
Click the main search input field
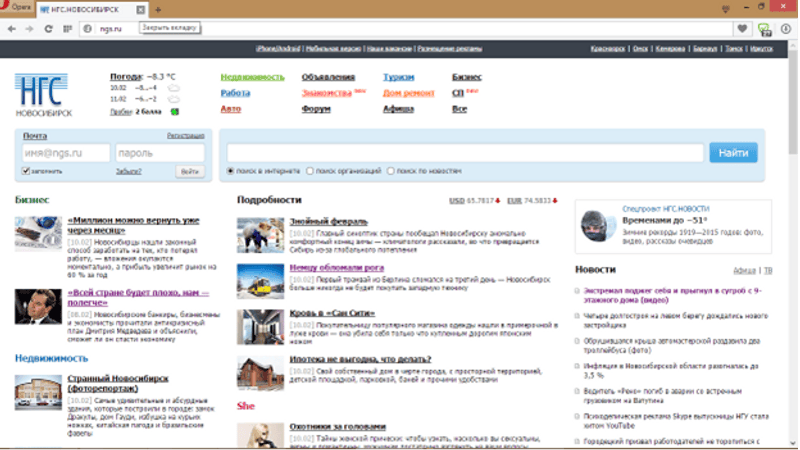(465, 153)
